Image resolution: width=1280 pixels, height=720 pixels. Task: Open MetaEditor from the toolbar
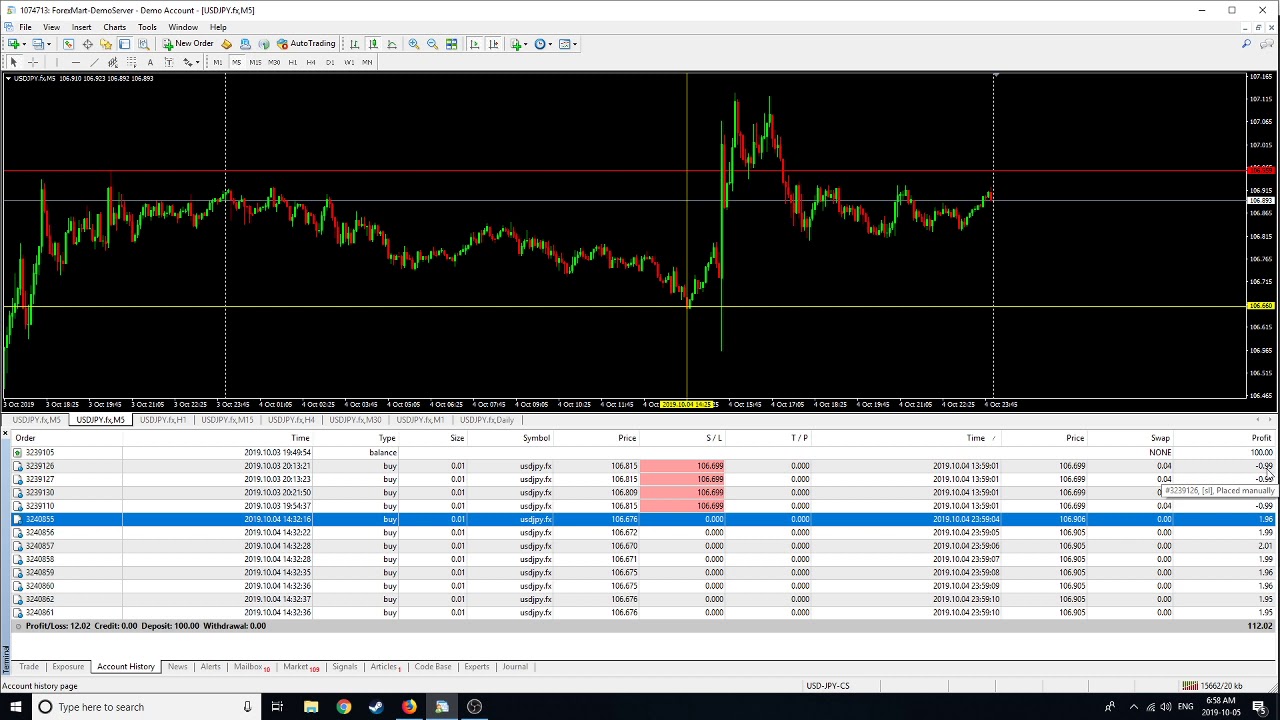pos(226,44)
